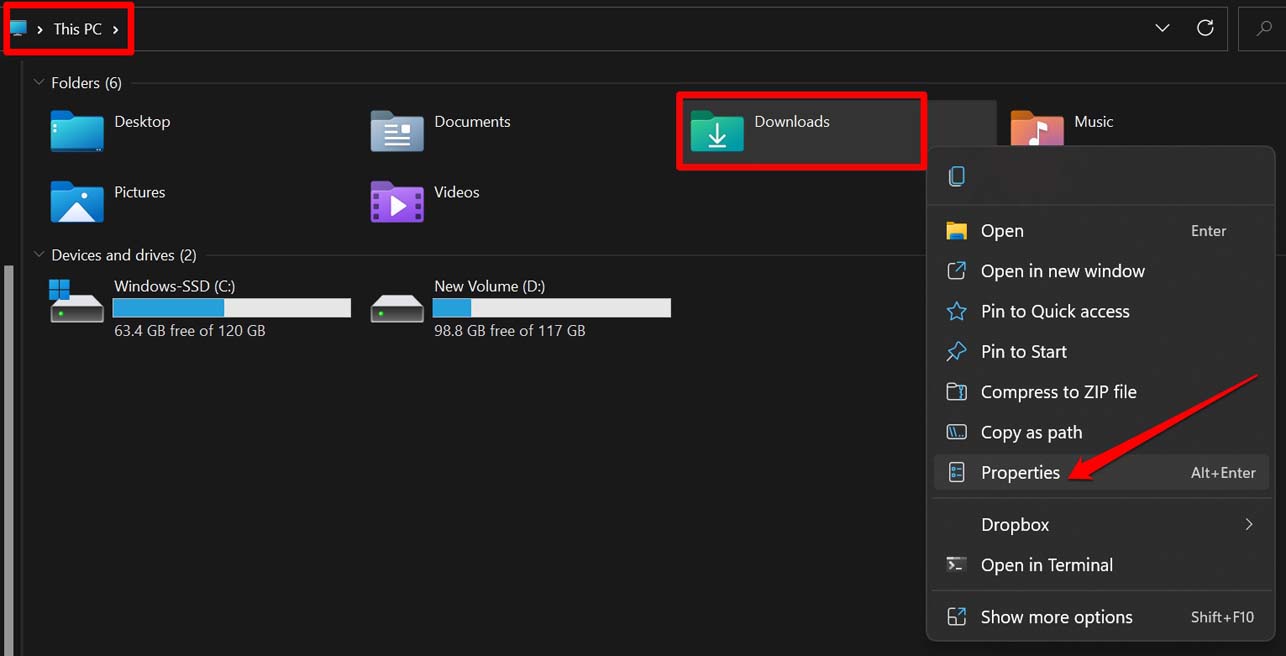
Task: Choose Compress to ZIP file
Action: 1058,392
